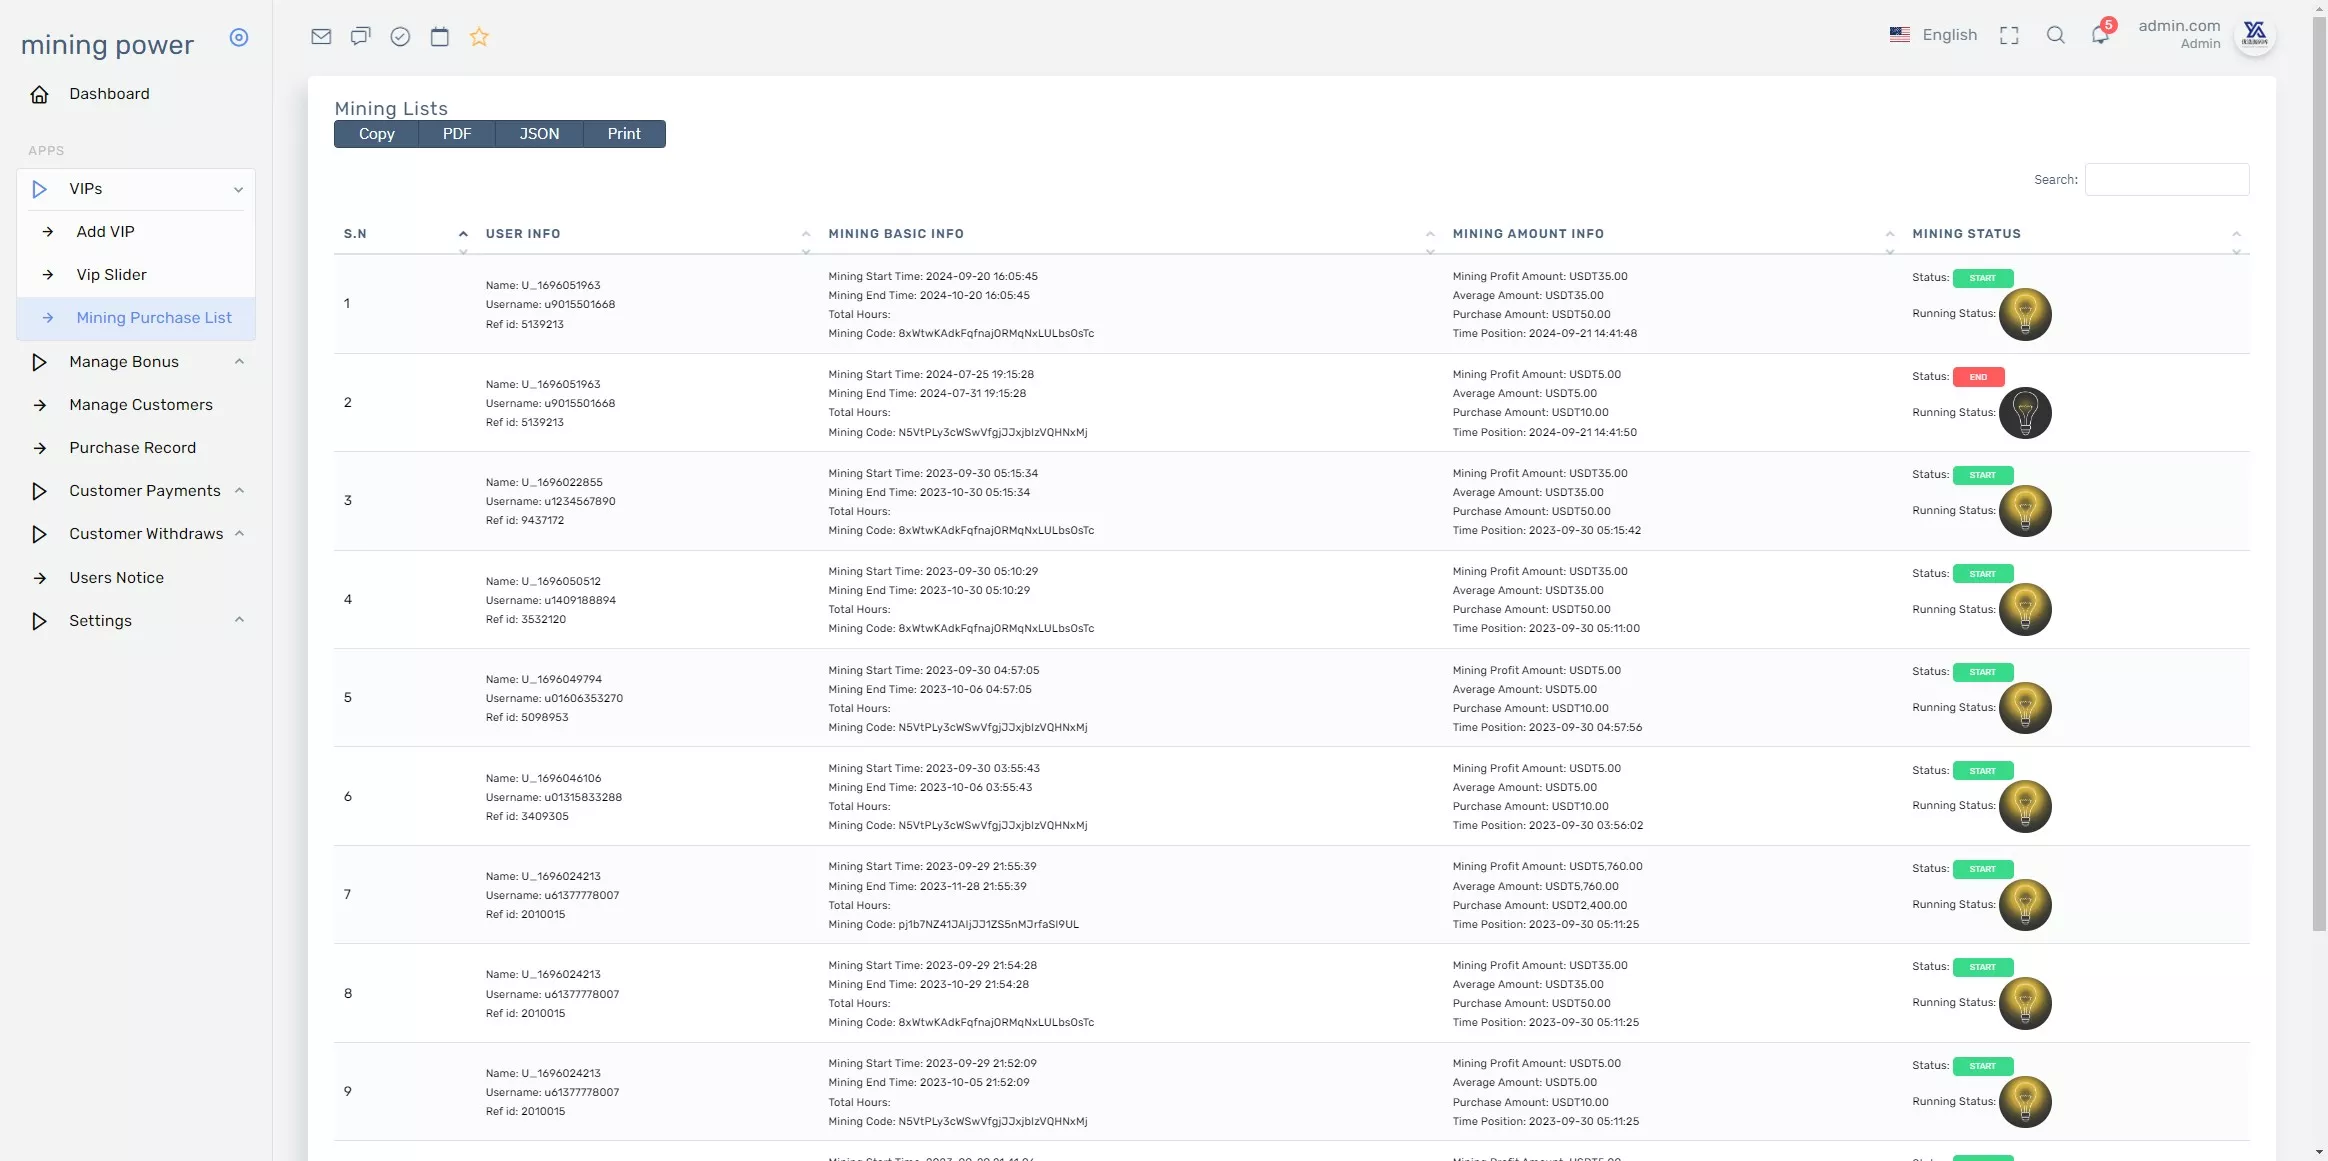Toggle fullscreen mode icon
This screenshot has height=1161, width=2328.
point(2009,35)
